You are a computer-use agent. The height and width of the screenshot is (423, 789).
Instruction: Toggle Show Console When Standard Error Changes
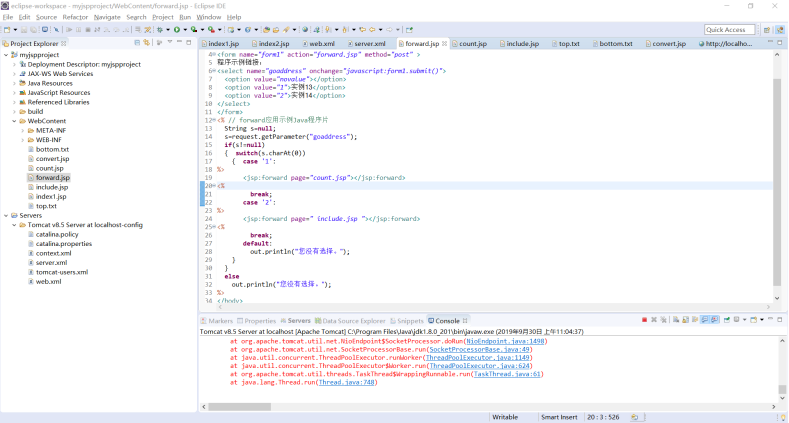(715, 320)
